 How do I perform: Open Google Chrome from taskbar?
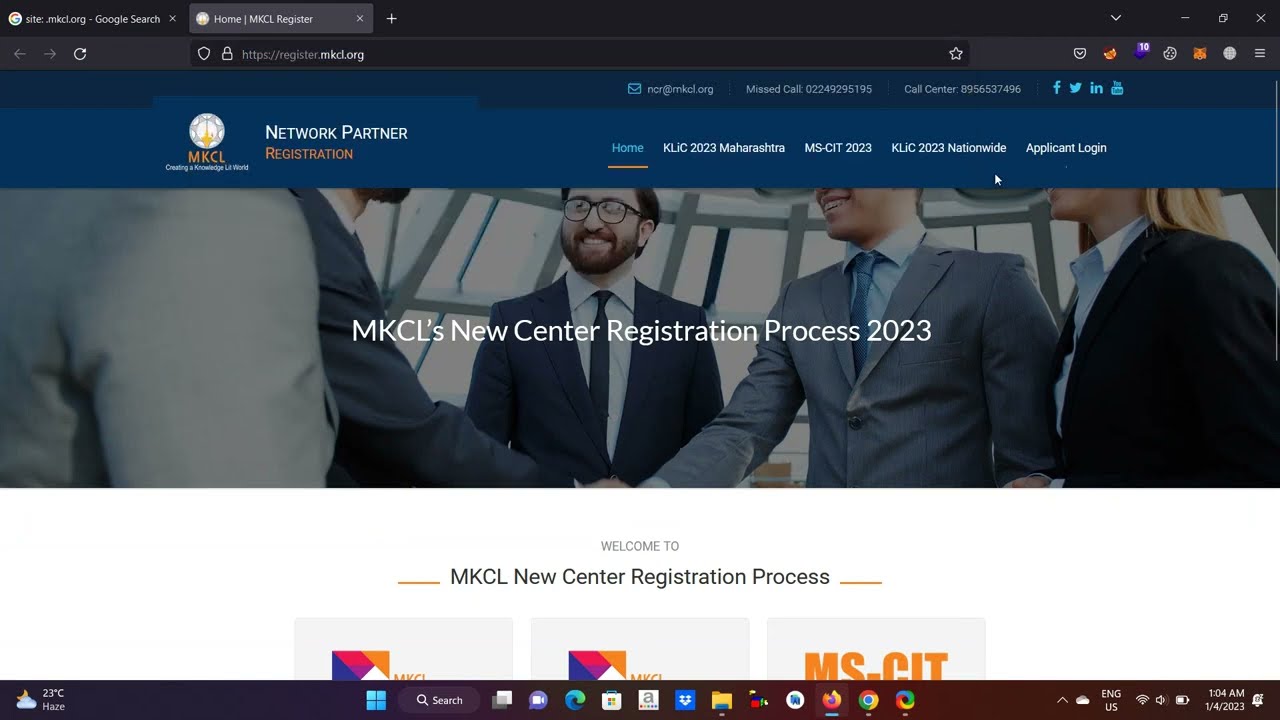pos(868,700)
